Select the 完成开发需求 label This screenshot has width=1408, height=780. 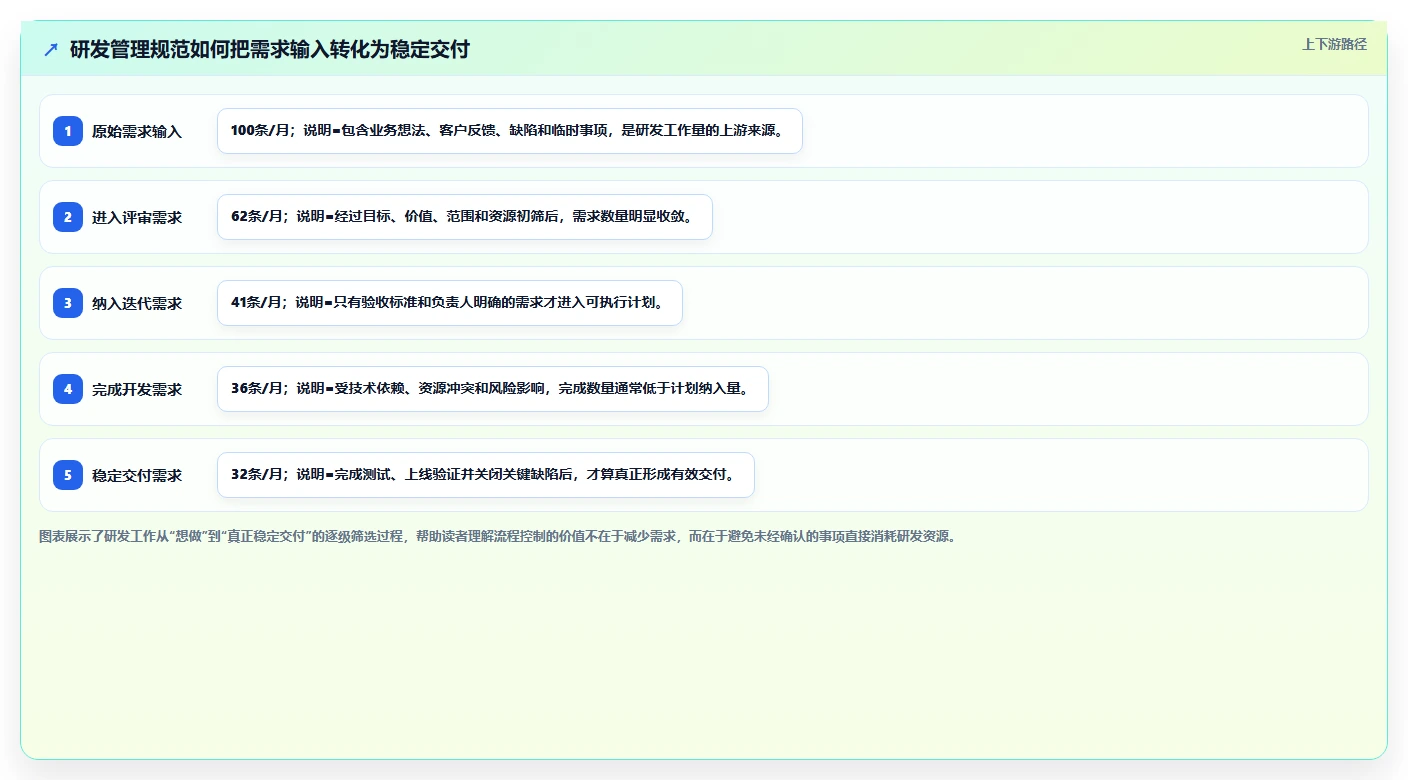137,389
